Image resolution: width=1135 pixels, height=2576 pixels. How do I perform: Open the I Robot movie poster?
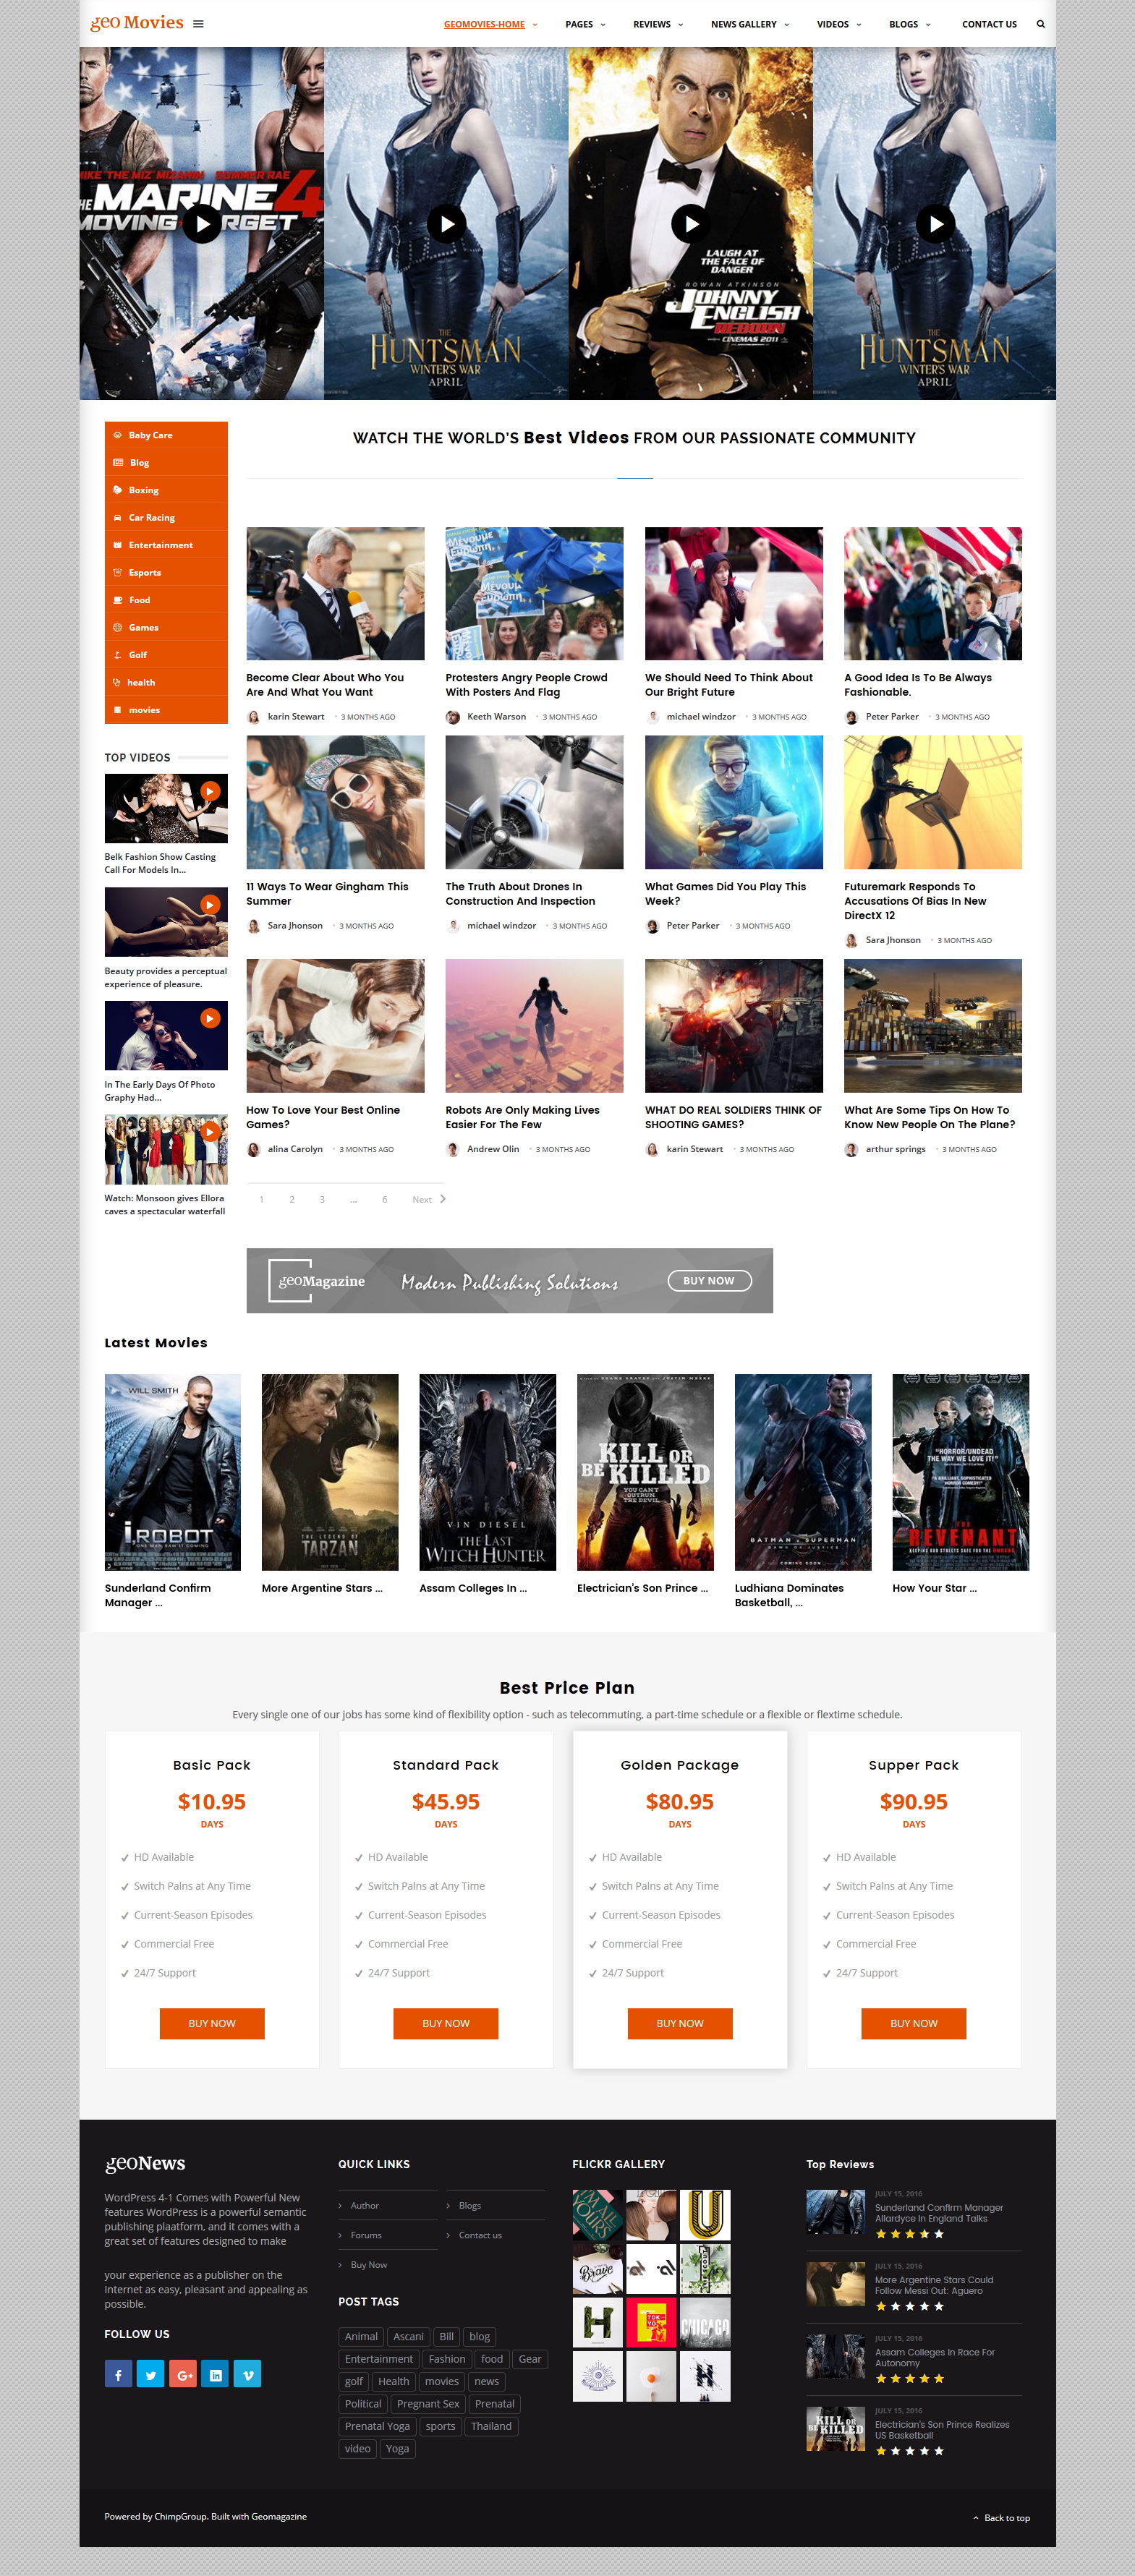172,1472
